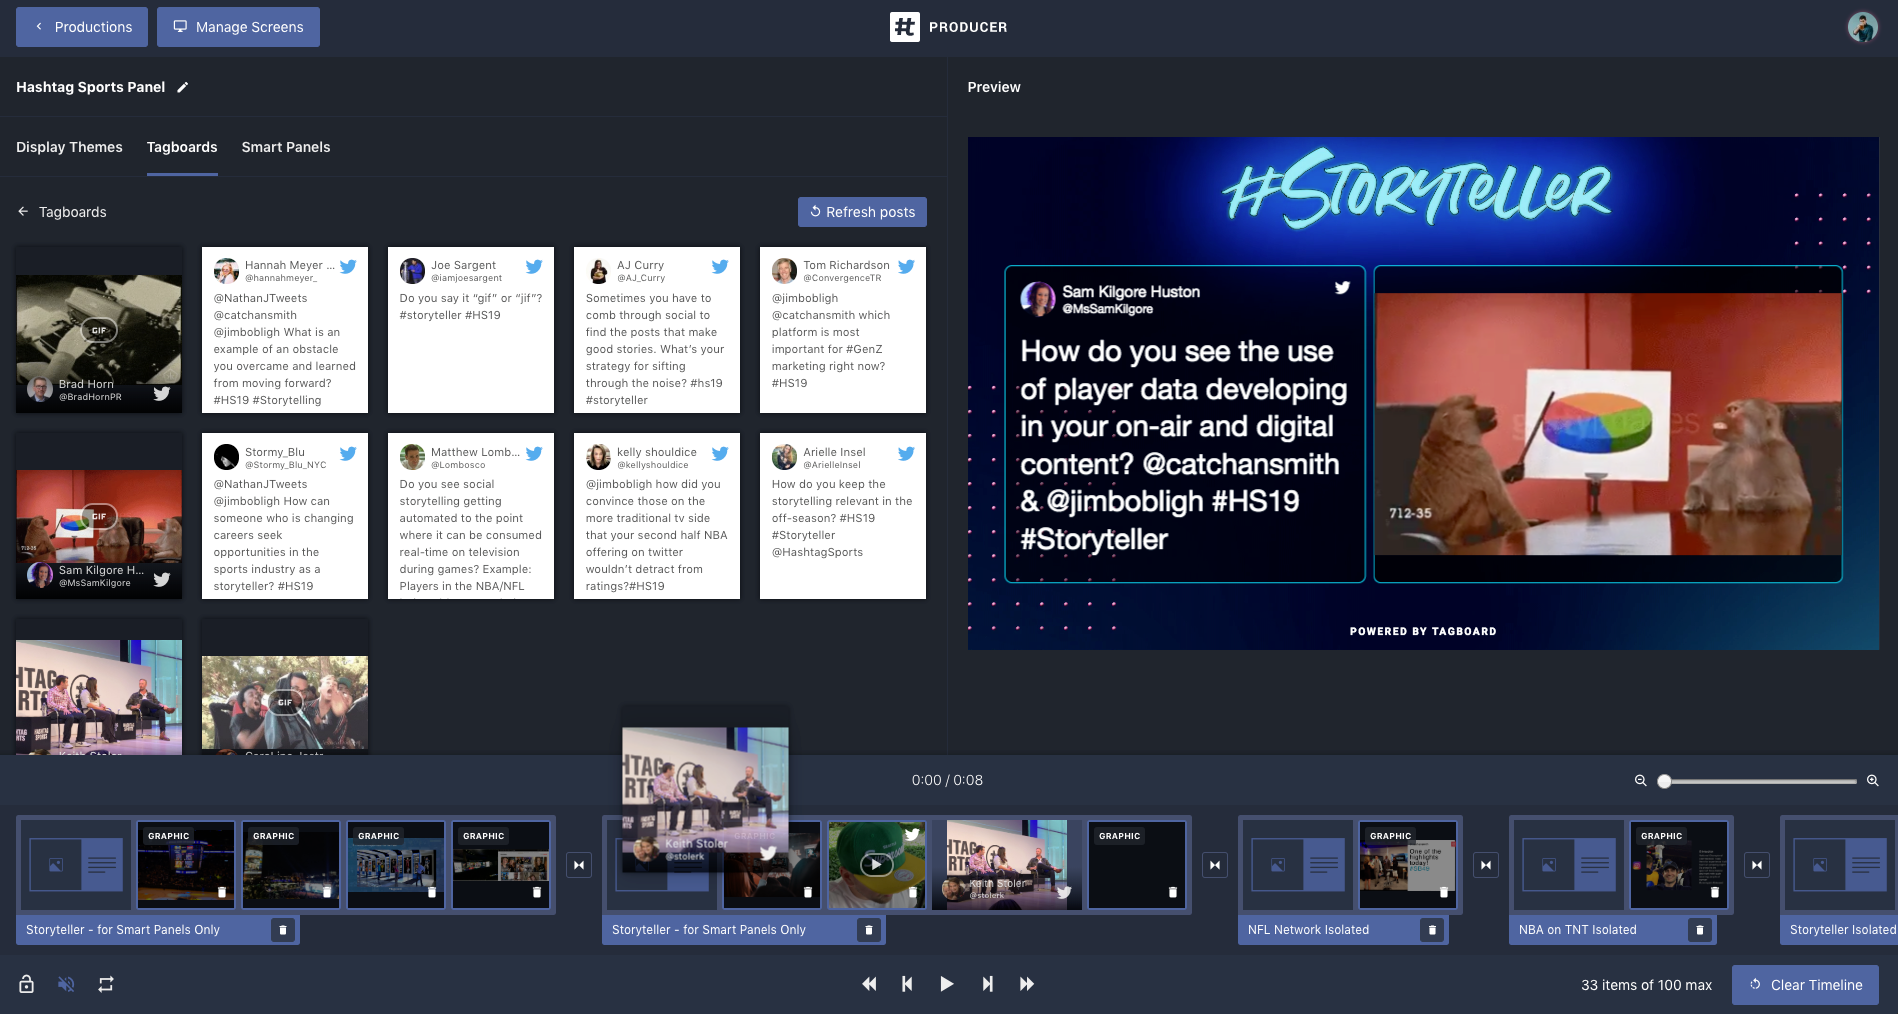Select the dark night stadium graphic in timeline
This screenshot has height=1014, width=1898.
[x=291, y=865]
